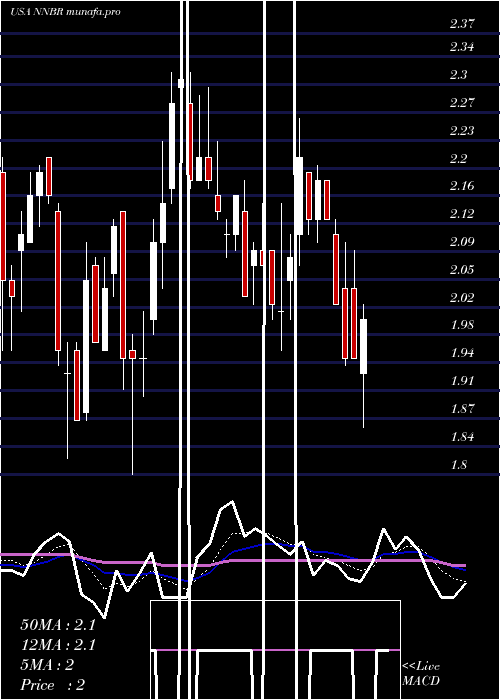Click the Price : 2 readout
Viewport: 500px width, 700px height.
click(x=53, y=685)
